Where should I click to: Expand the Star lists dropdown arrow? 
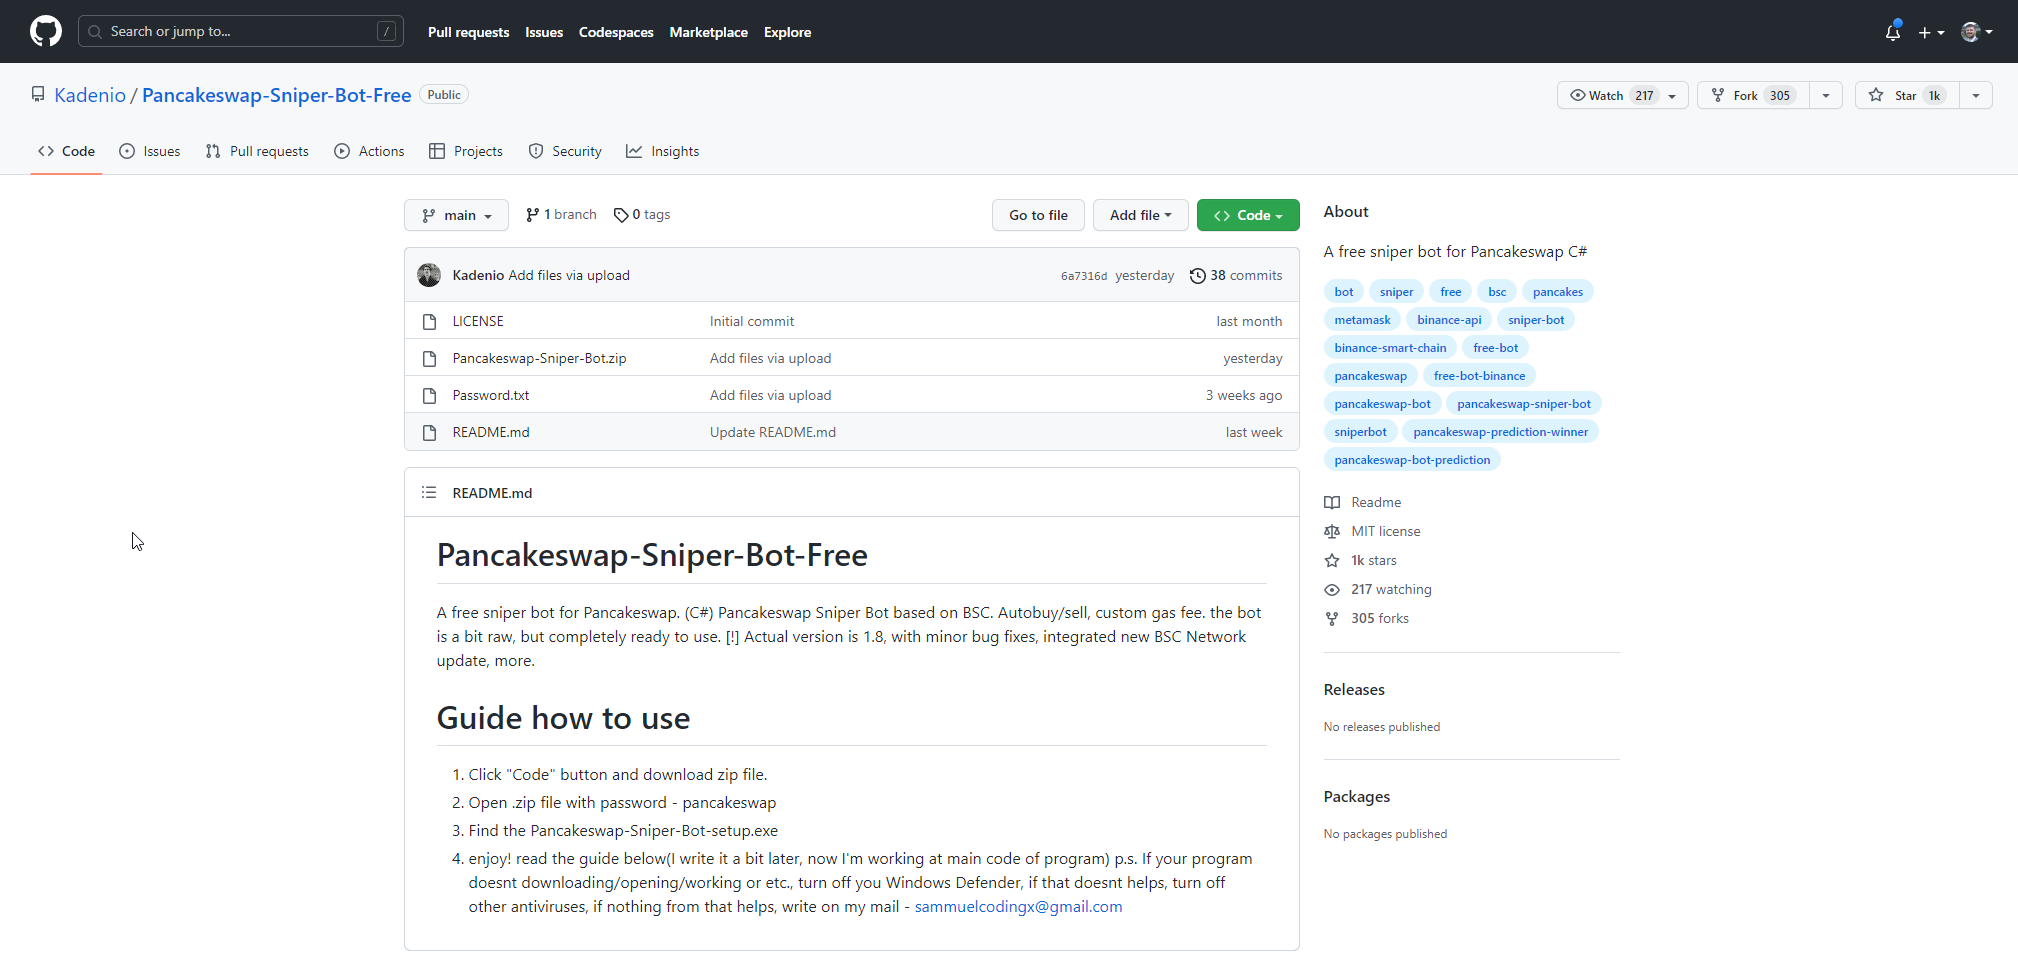tap(1976, 95)
